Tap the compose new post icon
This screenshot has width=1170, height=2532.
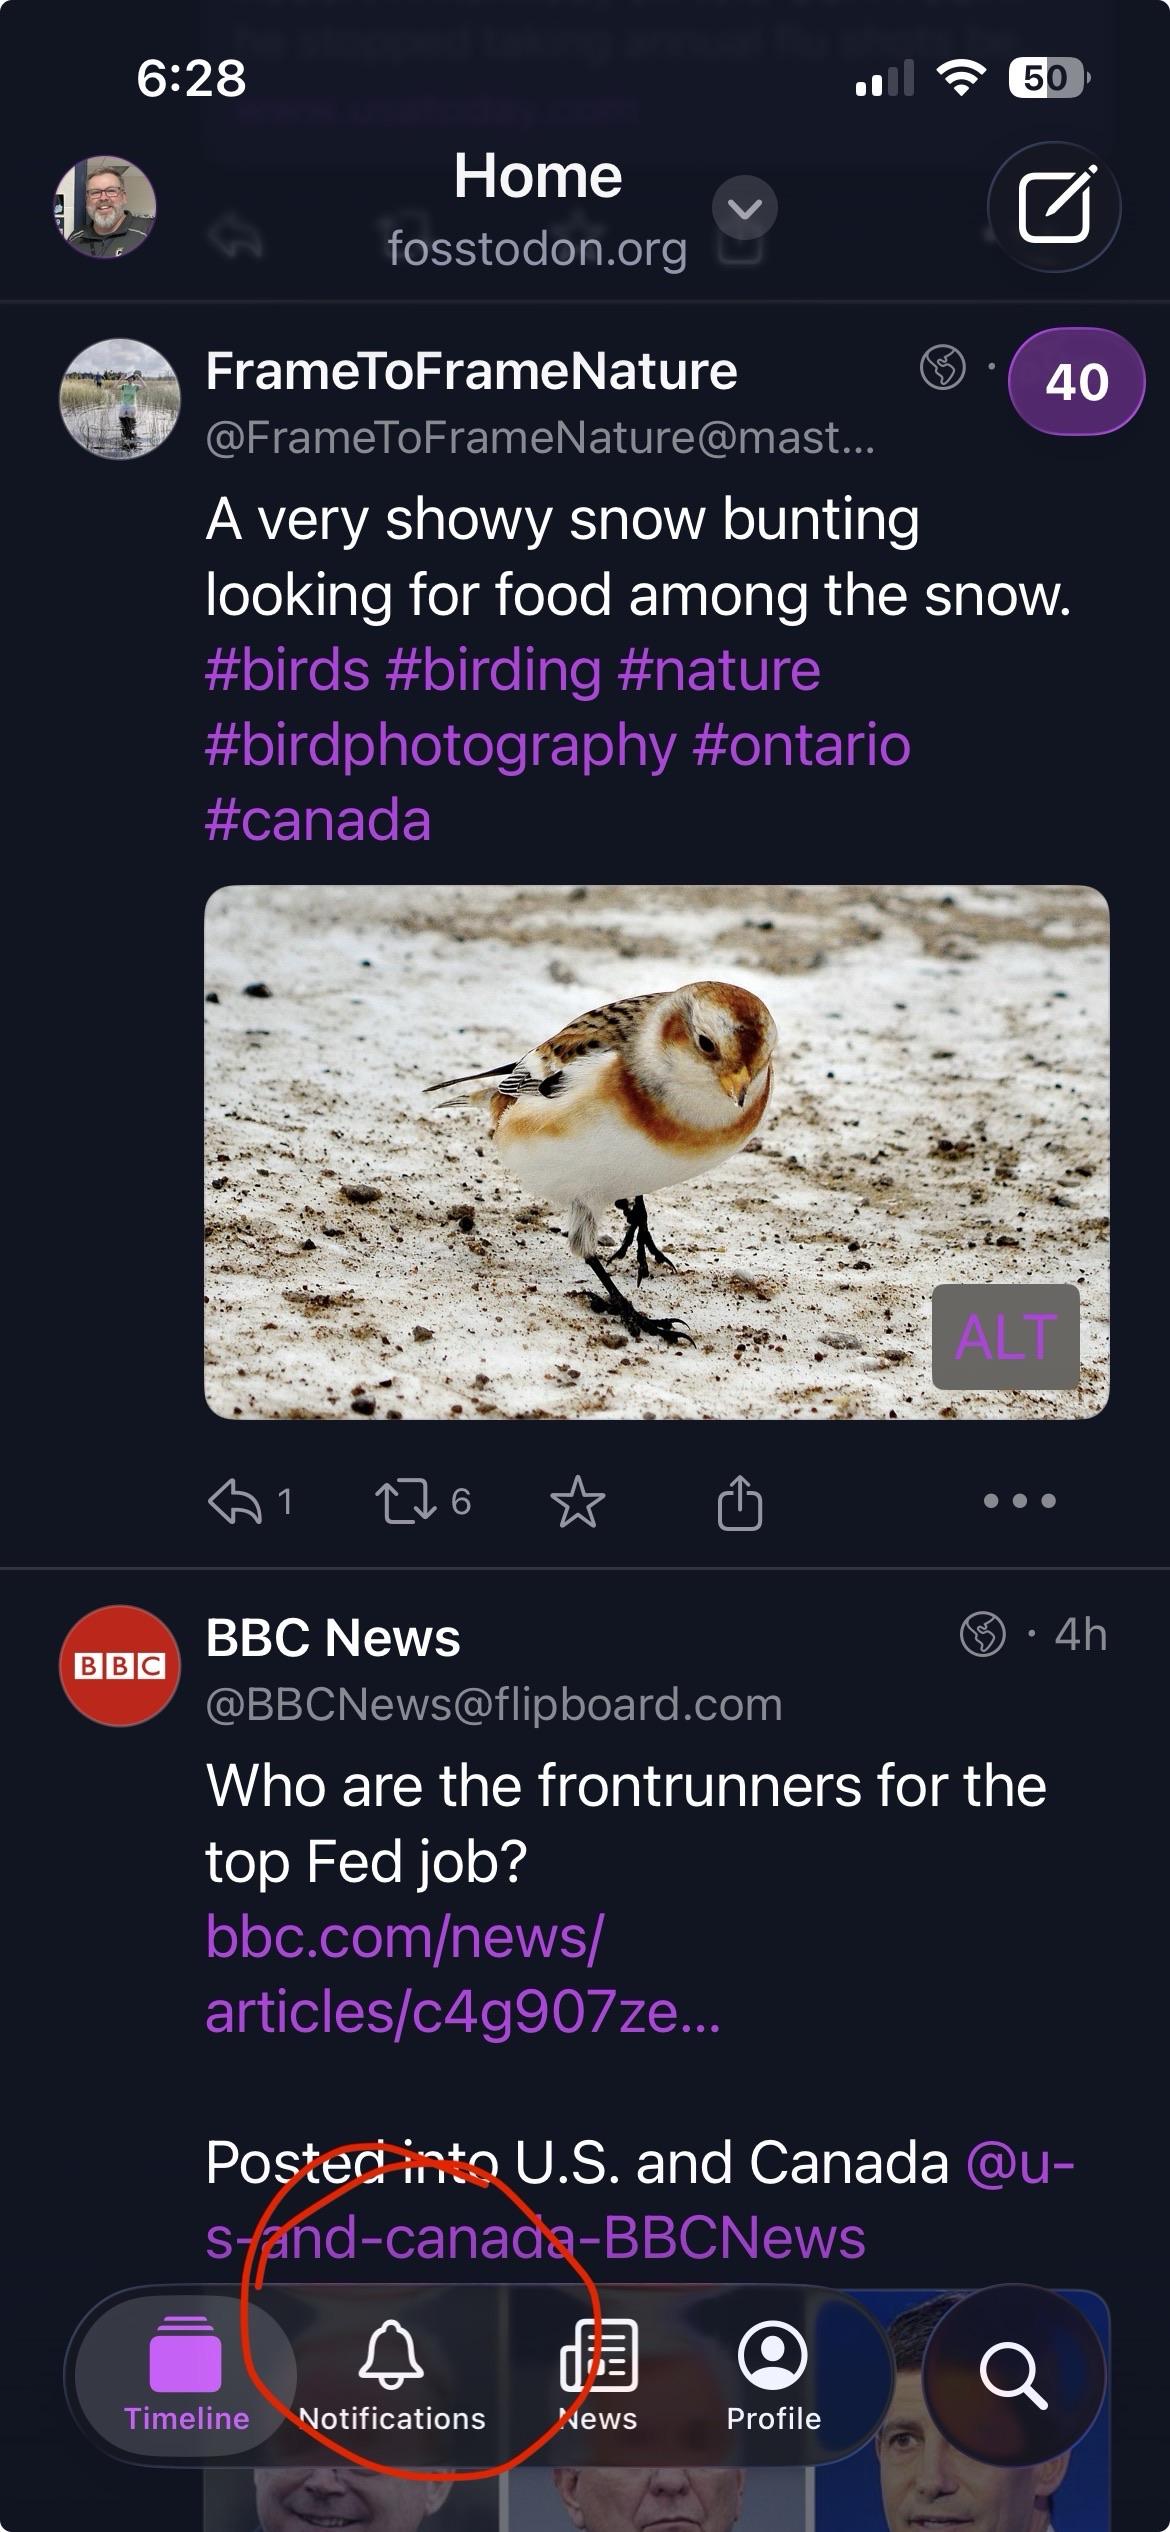(1054, 206)
